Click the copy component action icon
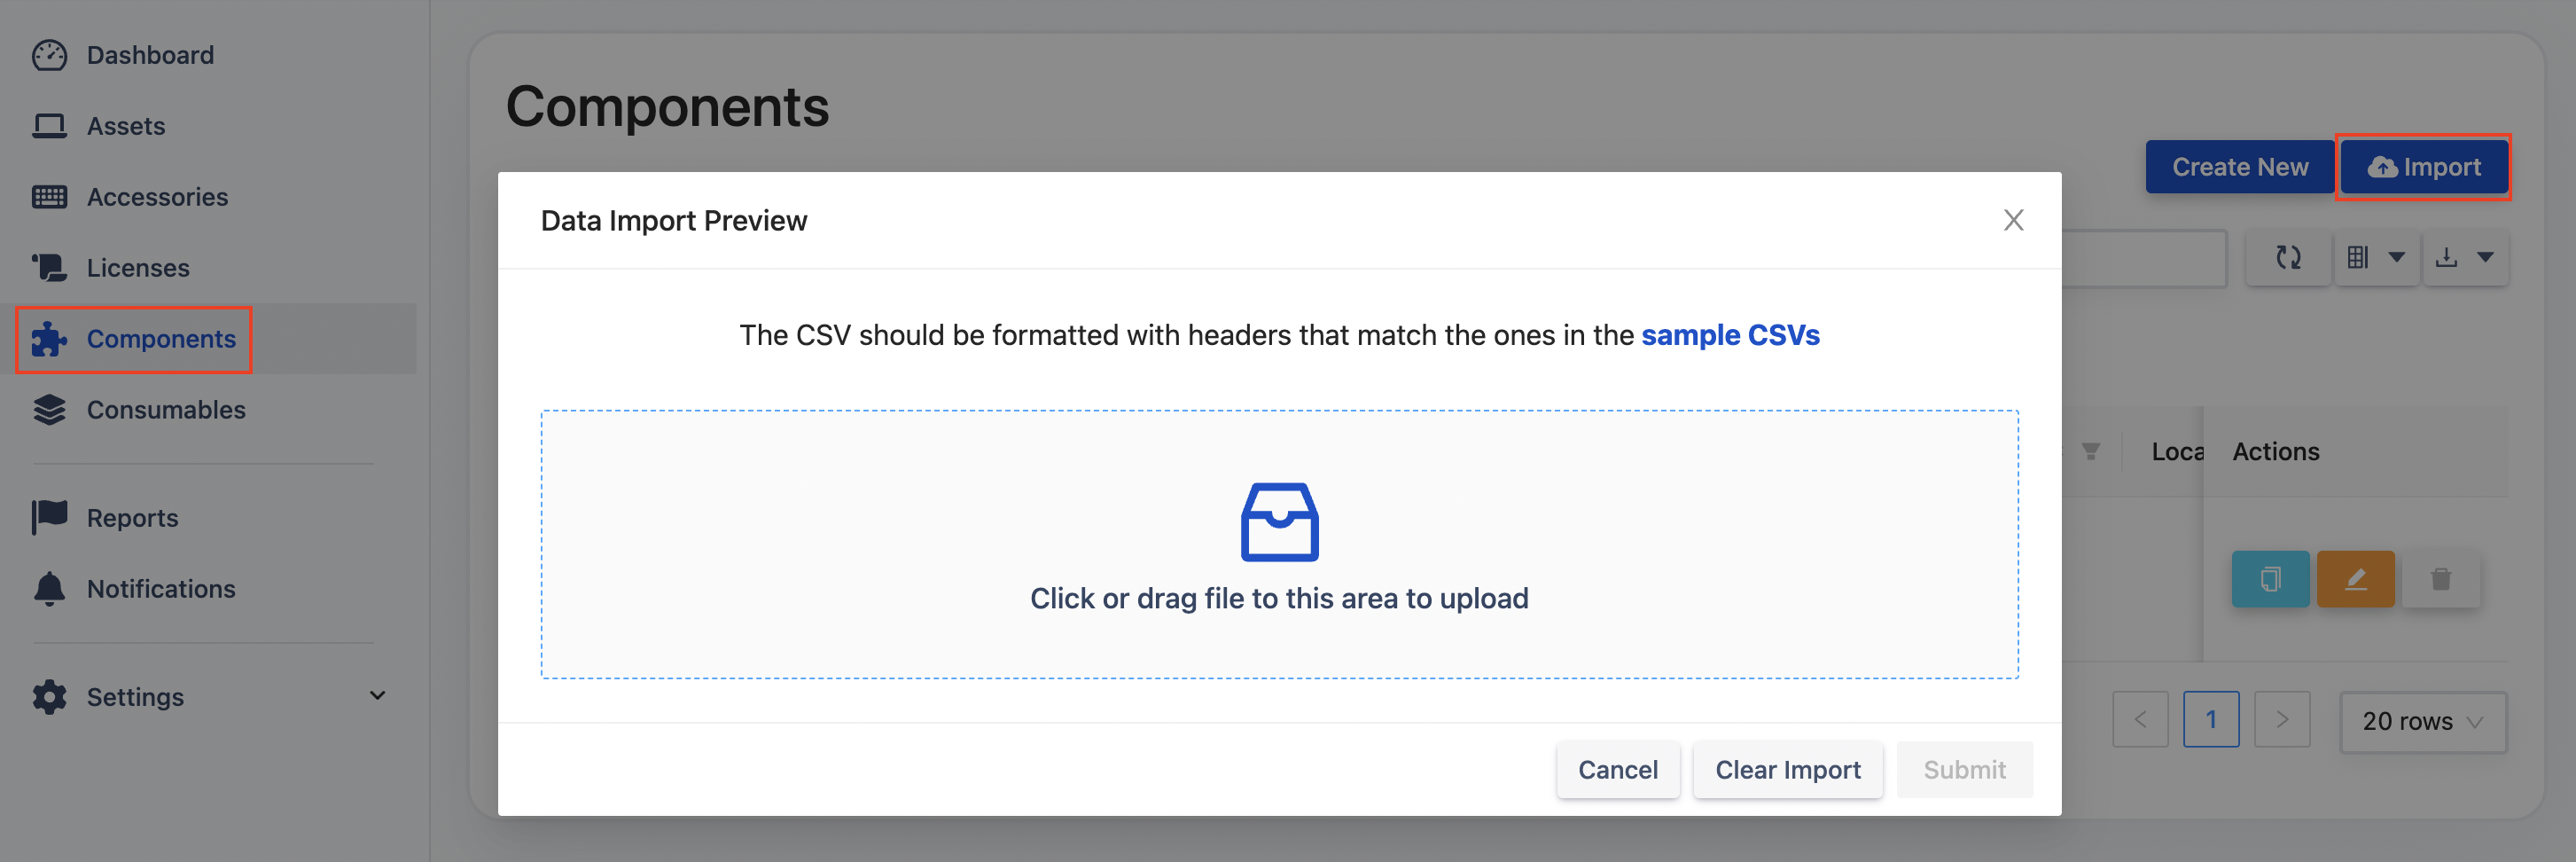The height and width of the screenshot is (862, 2576). coord(2270,579)
